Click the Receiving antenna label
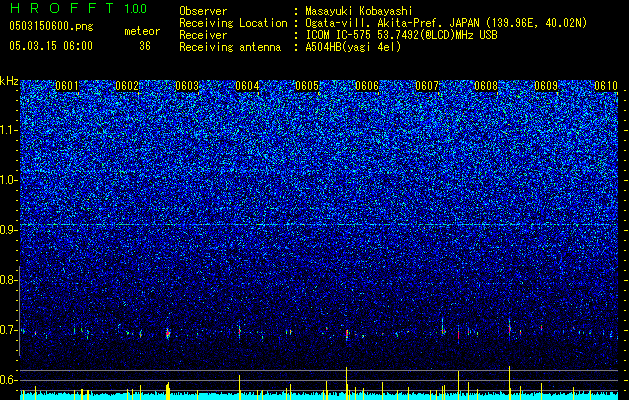The width and height of the screenshot is (629, 400). [230, 47]
